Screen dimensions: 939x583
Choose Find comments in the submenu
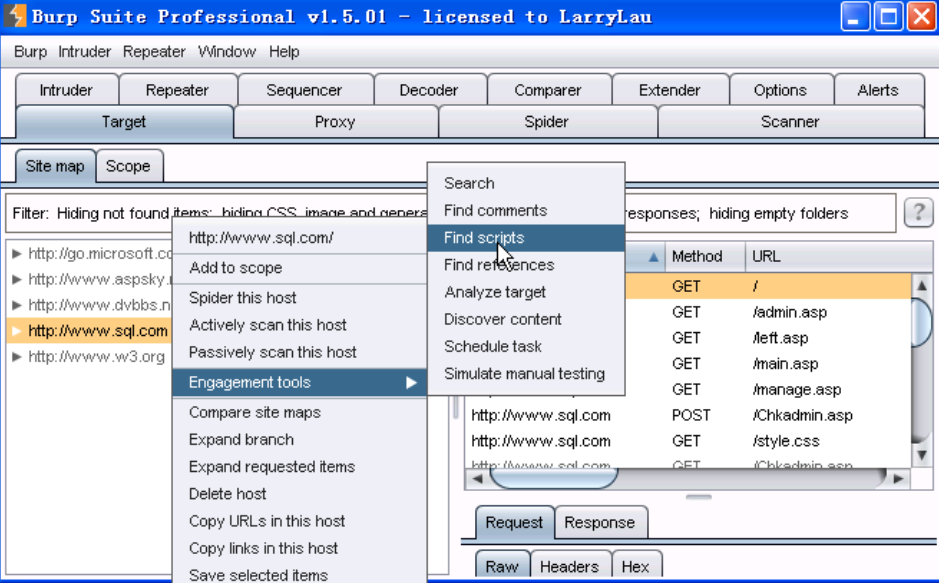[526, 211]
